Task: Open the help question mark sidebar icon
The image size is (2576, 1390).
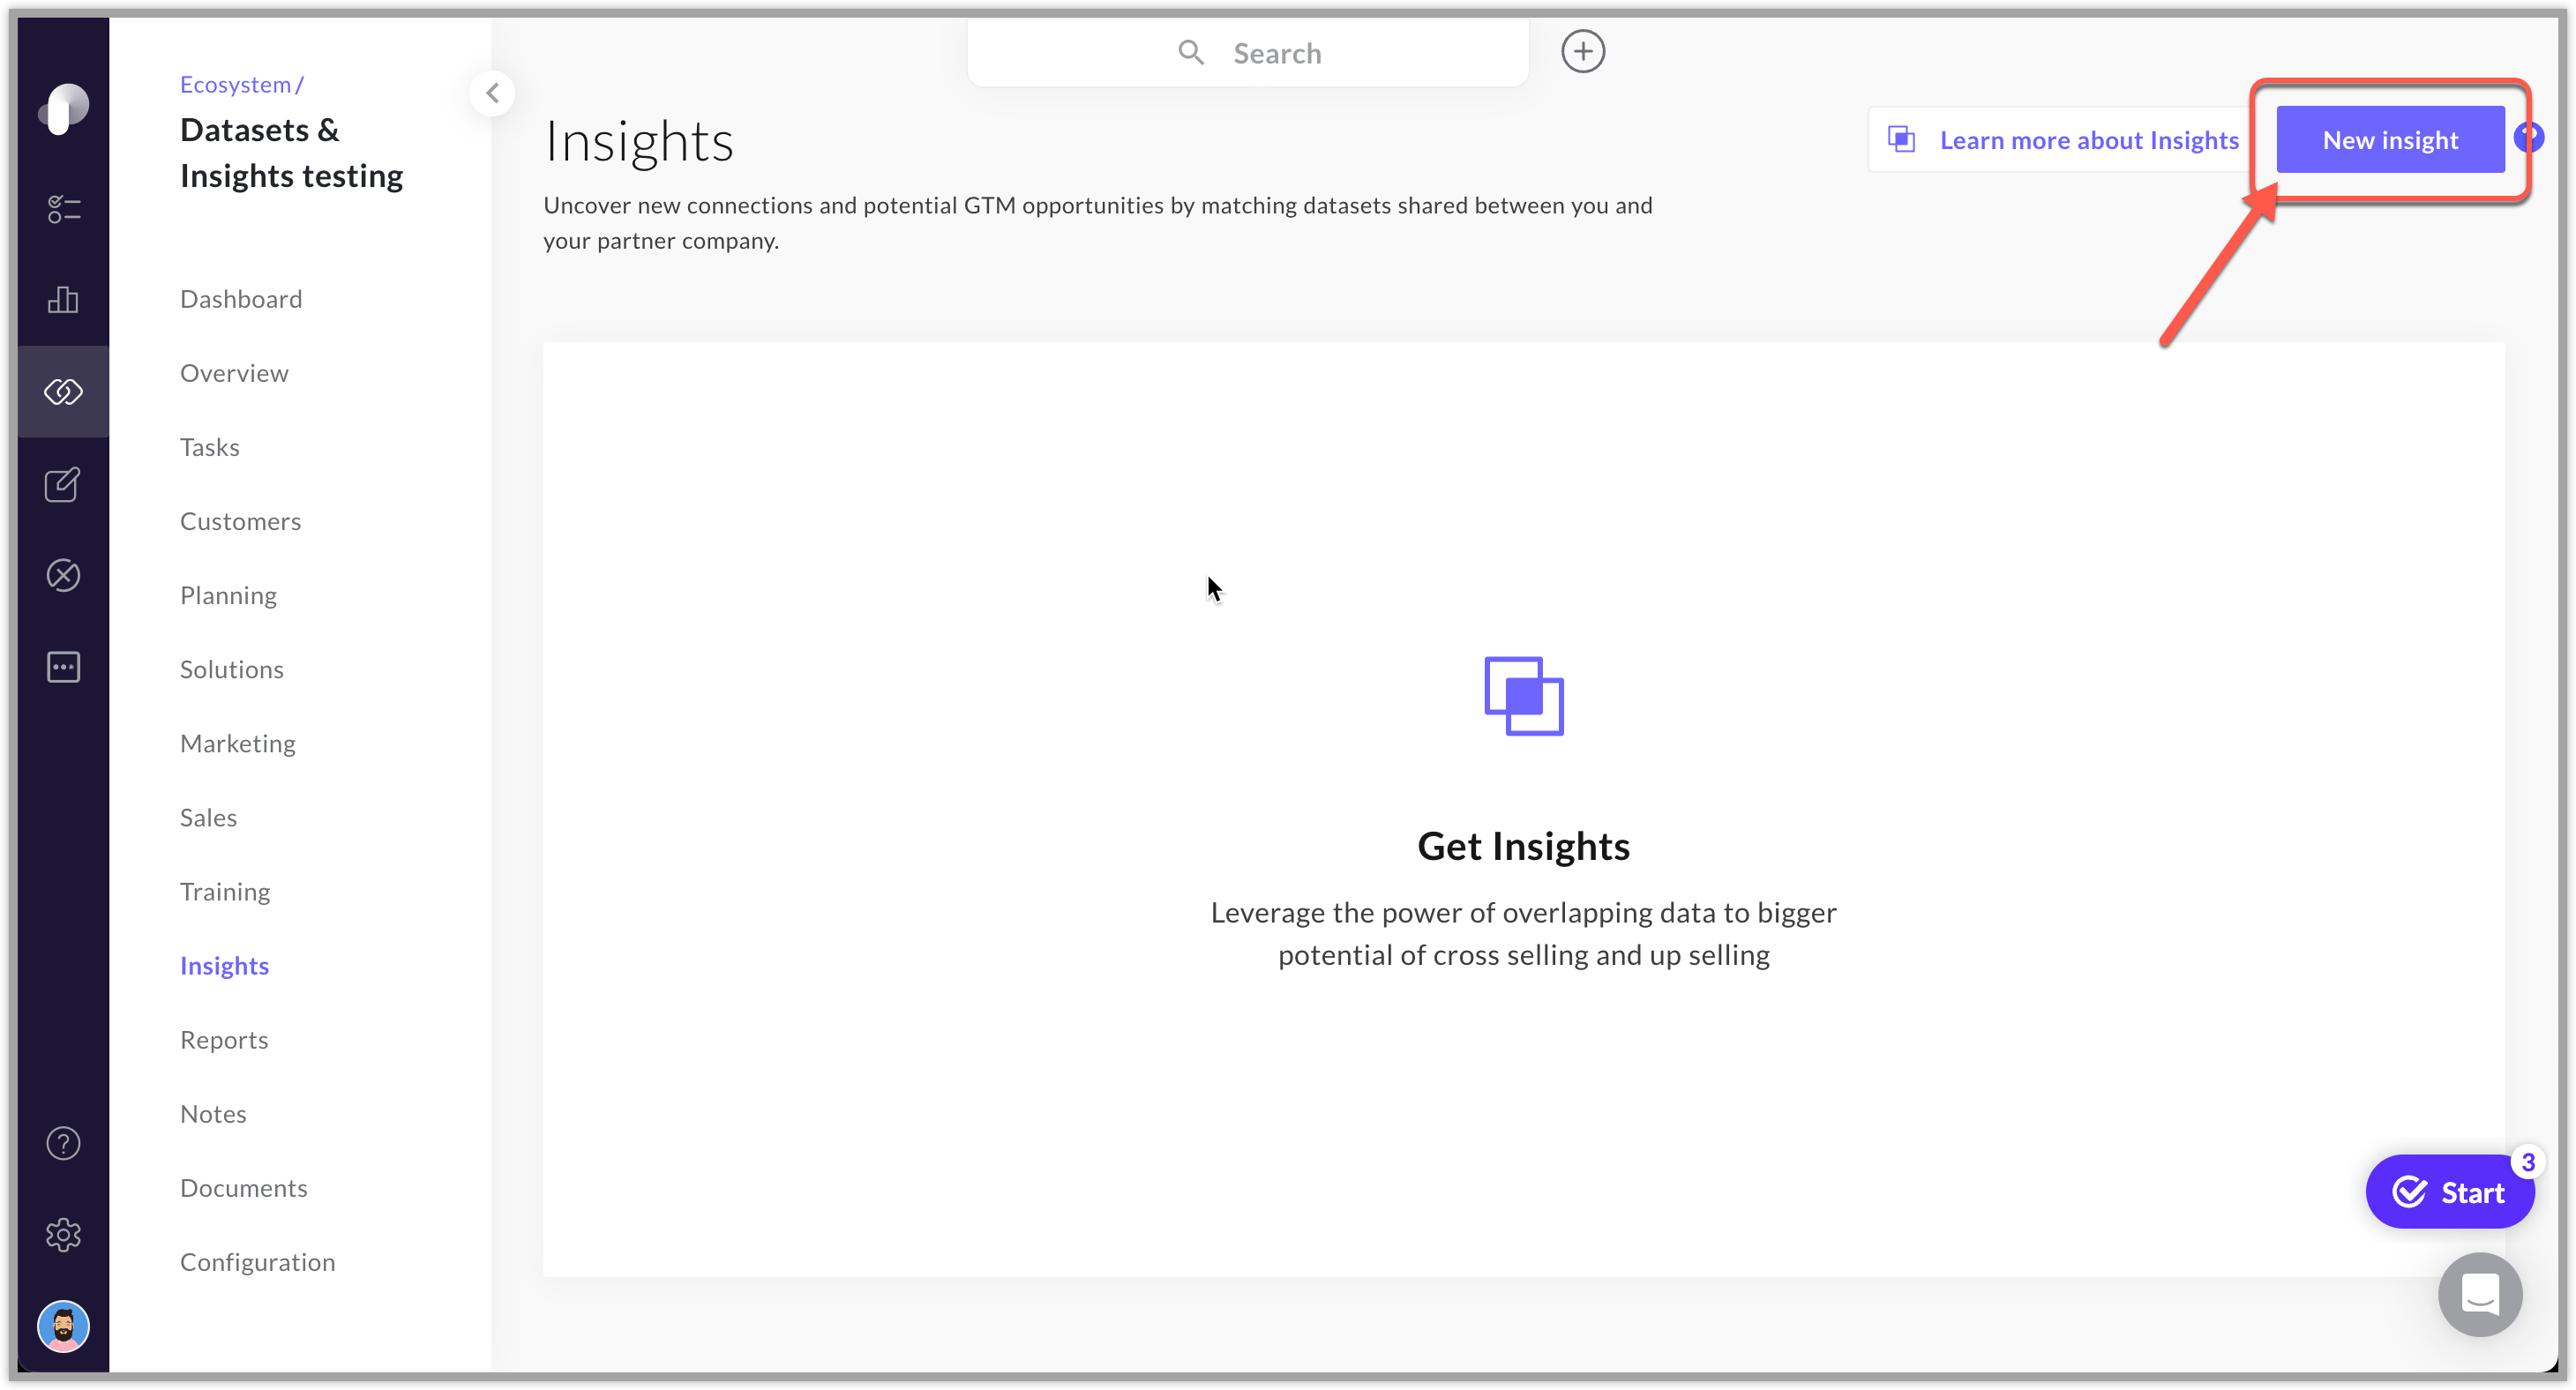Action: tap(63, 1143)
